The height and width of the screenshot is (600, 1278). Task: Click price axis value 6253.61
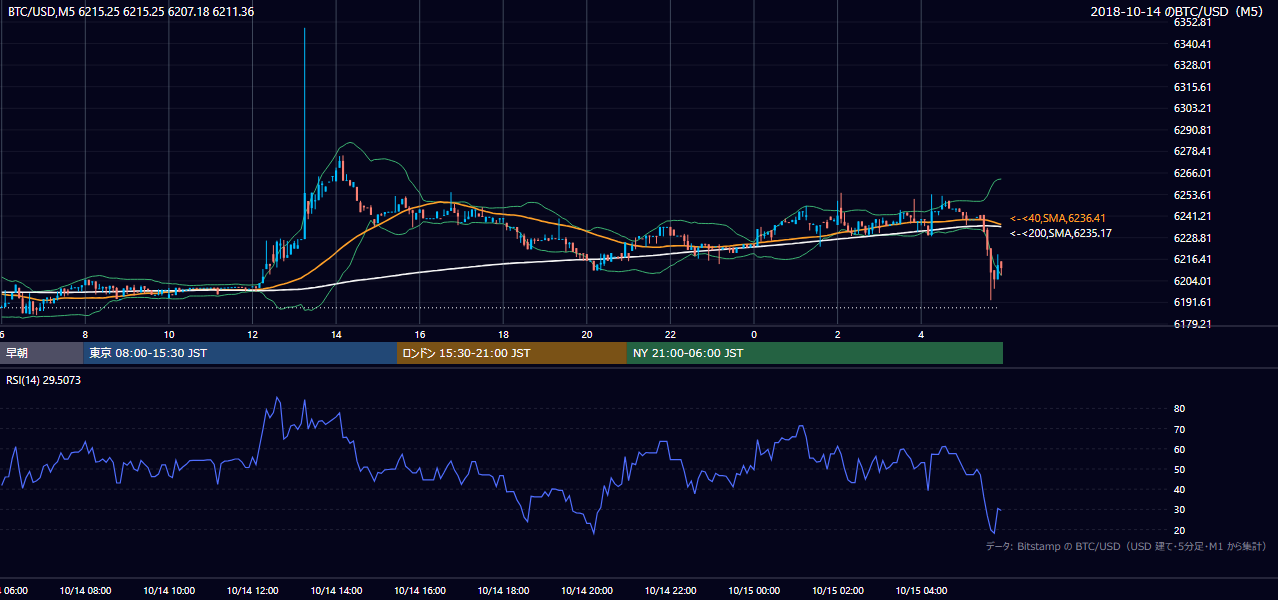pyautogui.click(x=1193, y=195)
